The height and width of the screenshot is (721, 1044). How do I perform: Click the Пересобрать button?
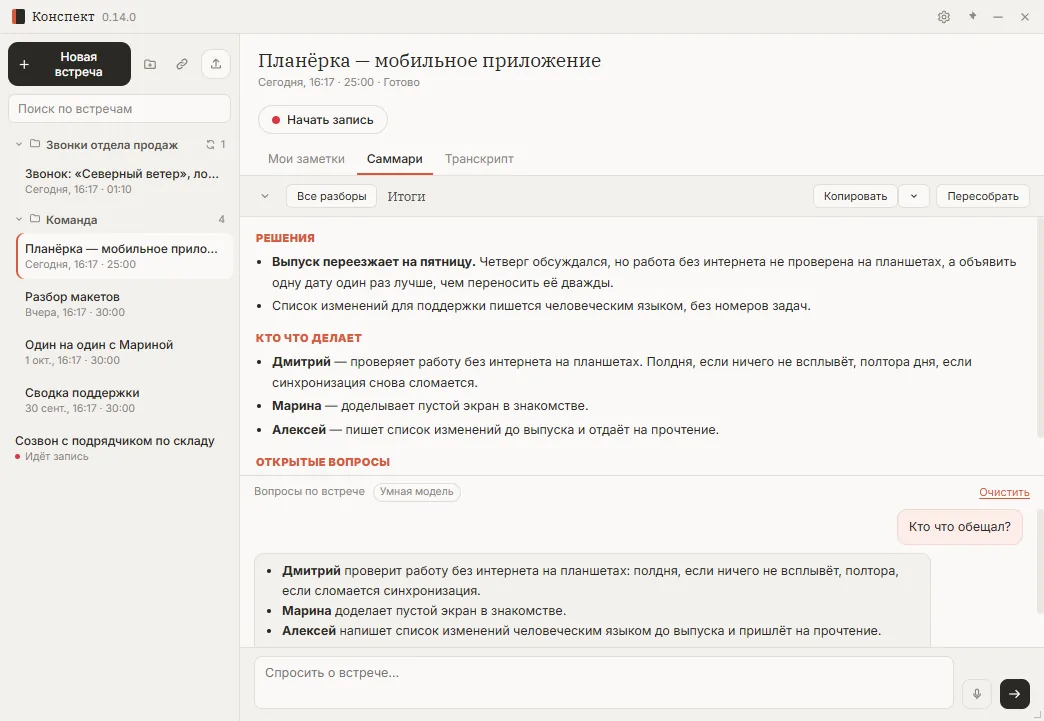983,196
